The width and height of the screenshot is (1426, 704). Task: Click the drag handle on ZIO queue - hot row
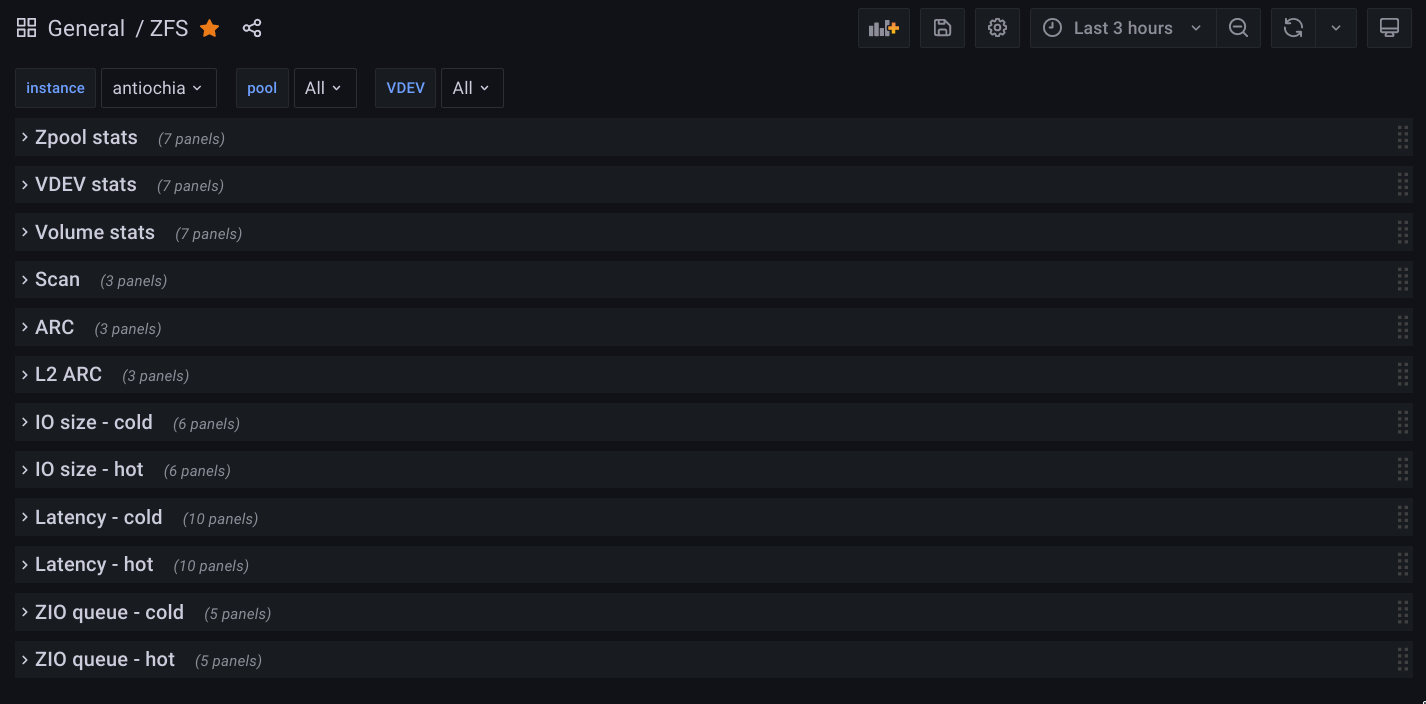pyautogui.click(x=1403, y=660)
